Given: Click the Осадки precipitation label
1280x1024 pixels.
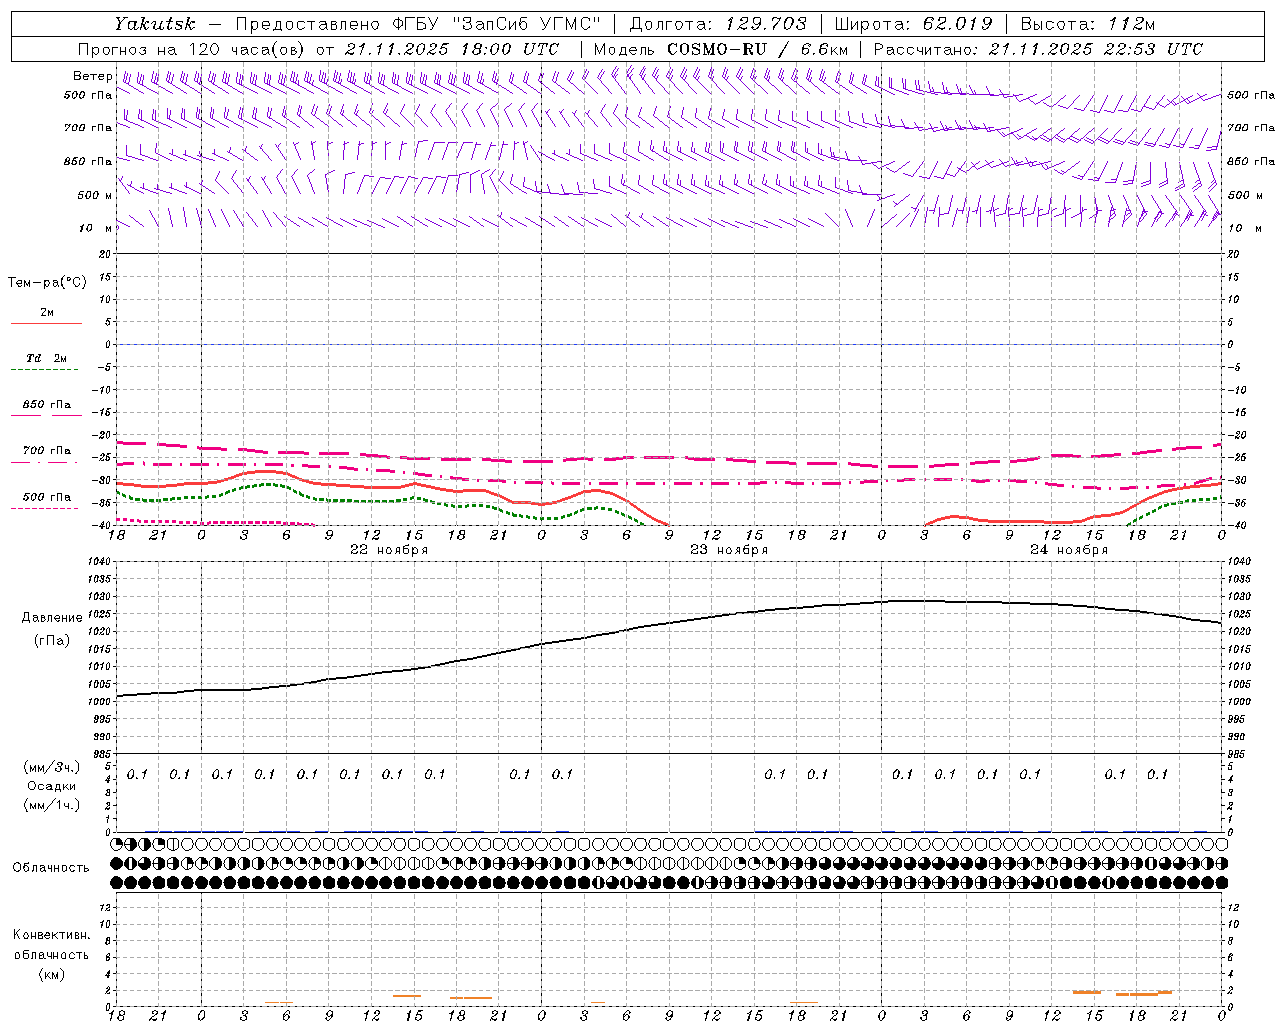Looking at the screenshot, I should coord(51,786).
